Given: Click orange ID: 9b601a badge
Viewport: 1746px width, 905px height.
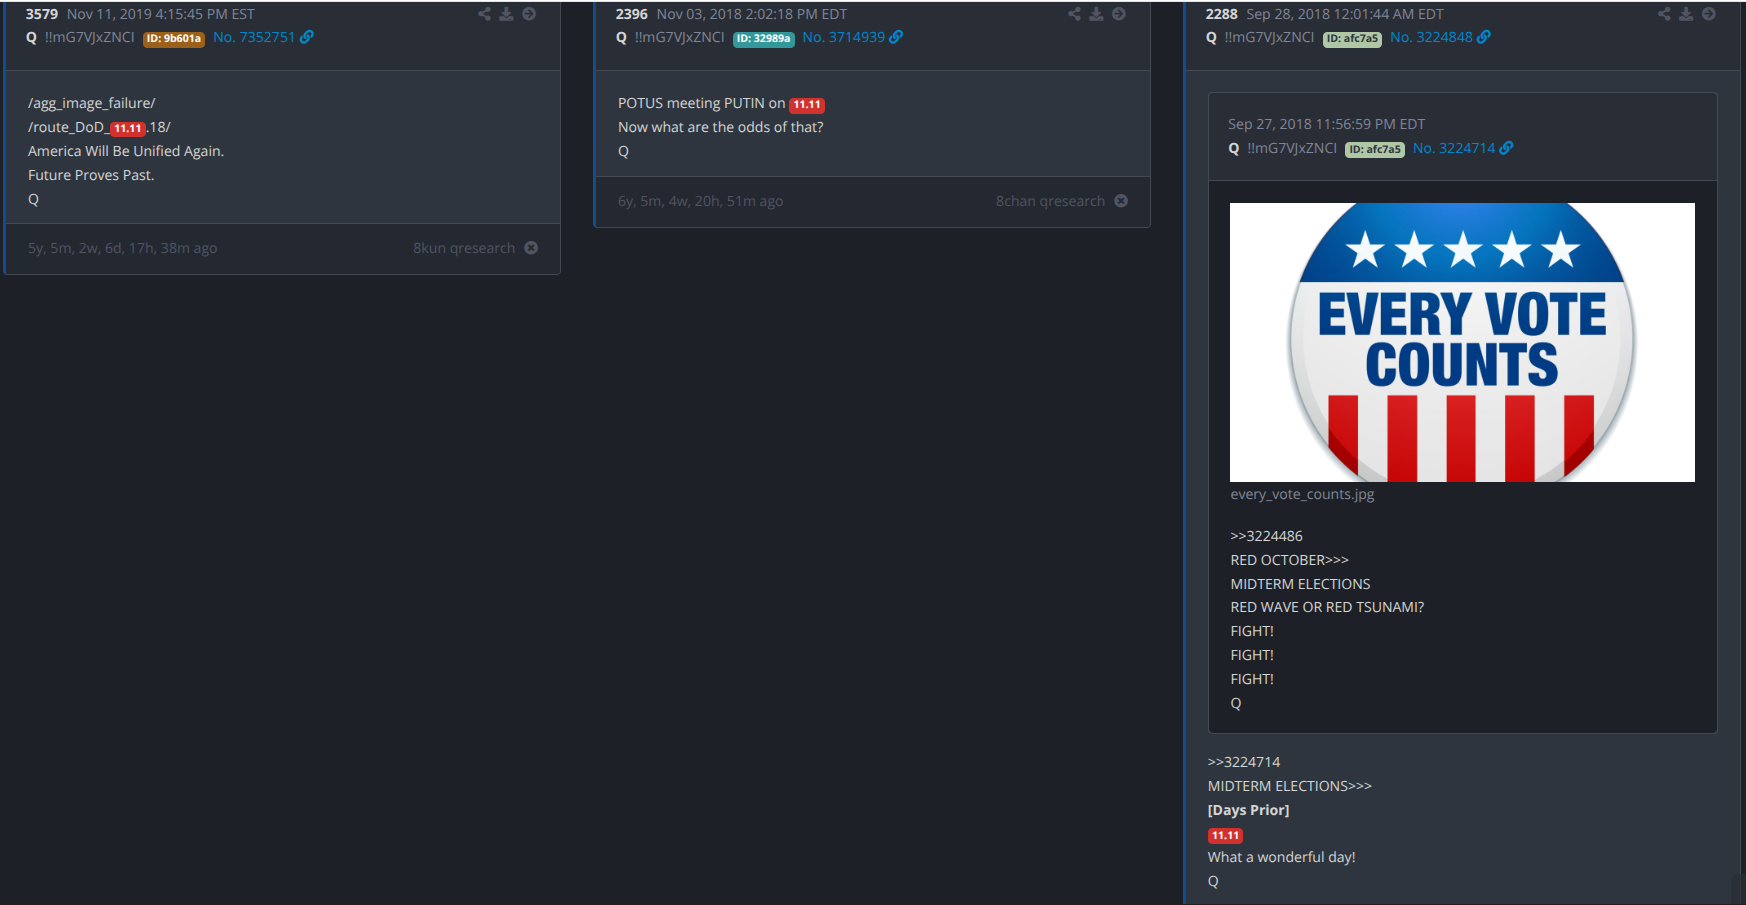Looking at the screenshot, I should pyautogui.click(x=174, y=39).
